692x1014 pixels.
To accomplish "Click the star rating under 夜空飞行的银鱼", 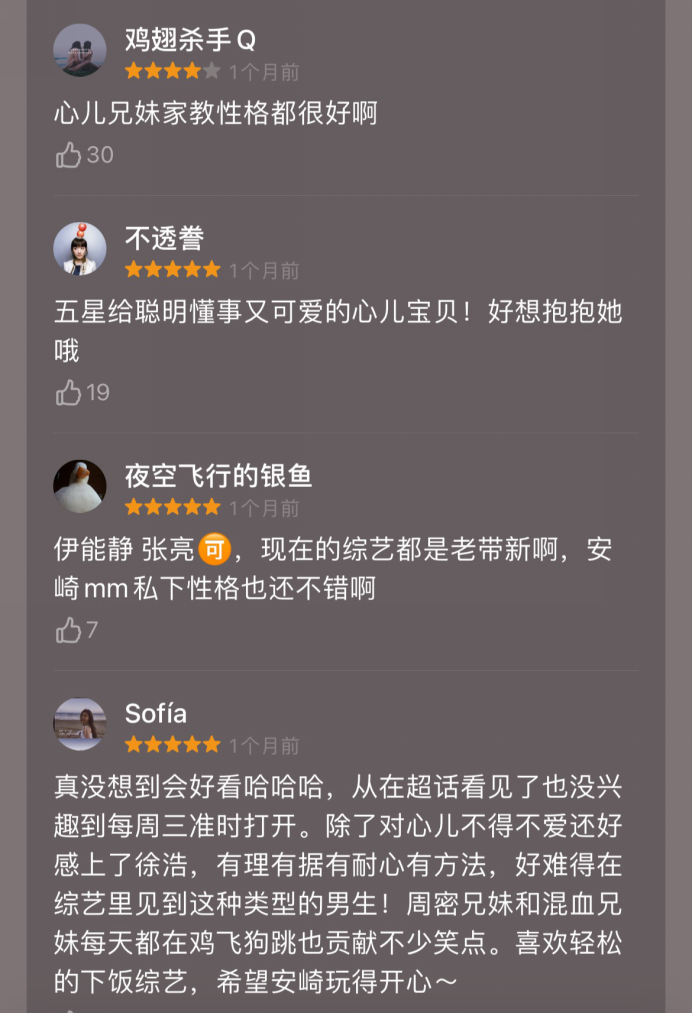I will [x=172, y=507].
